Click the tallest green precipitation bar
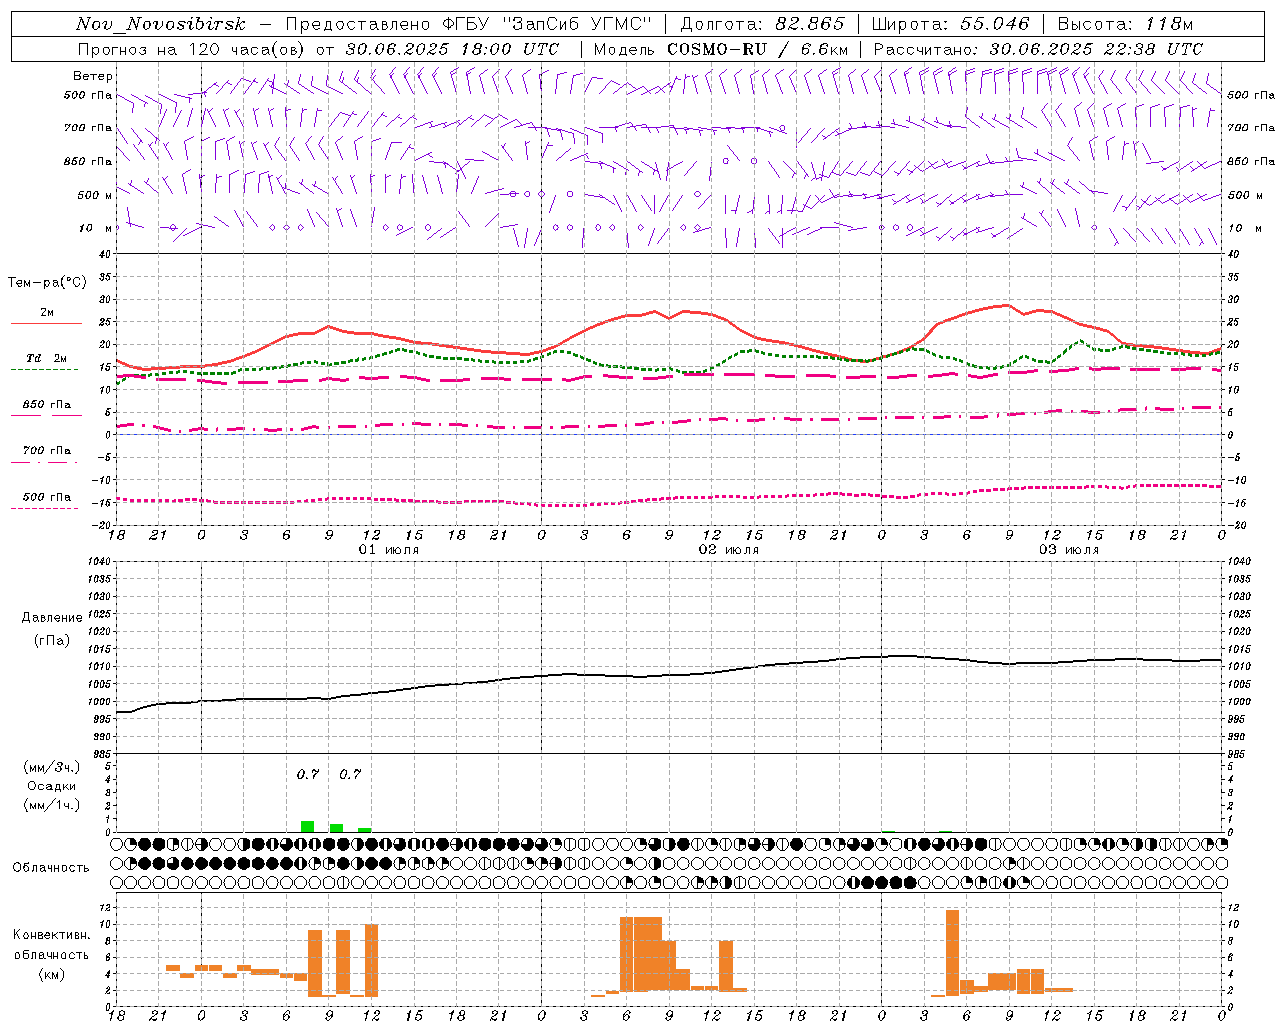 tap(308, 826)
